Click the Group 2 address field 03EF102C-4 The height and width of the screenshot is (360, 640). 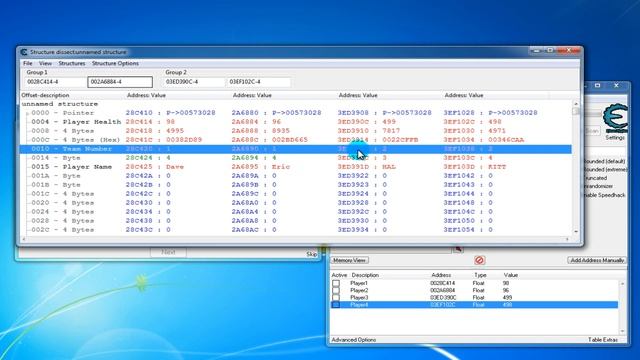[x=258, y=82]
